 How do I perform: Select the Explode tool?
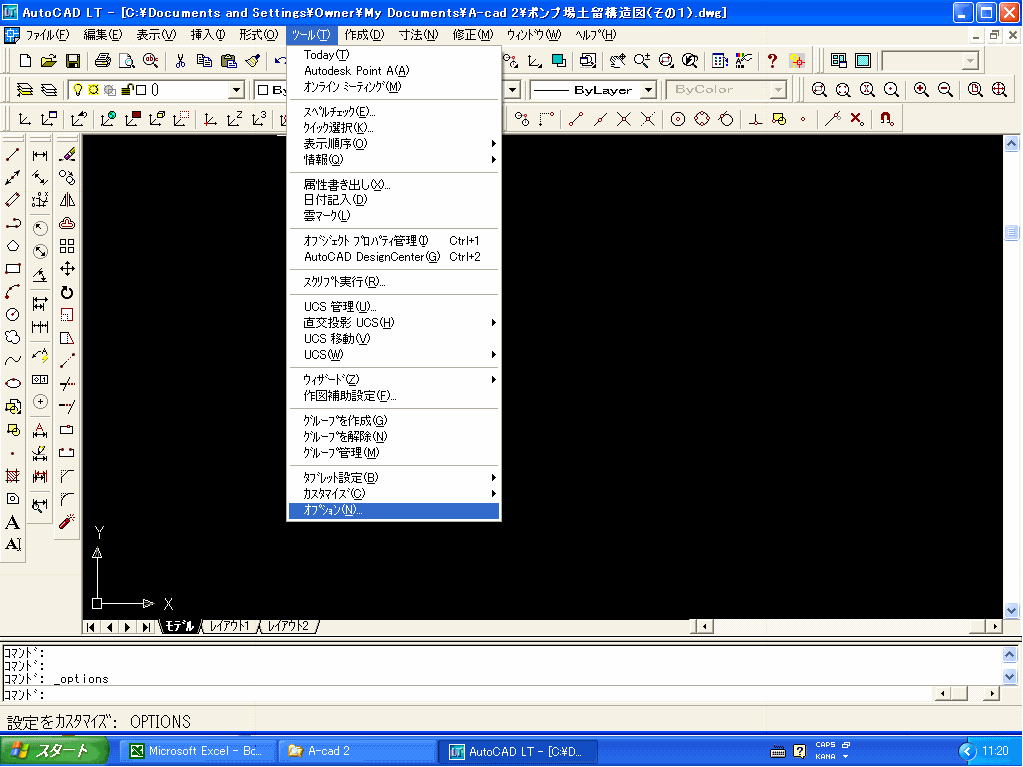[x=67, y=522]
